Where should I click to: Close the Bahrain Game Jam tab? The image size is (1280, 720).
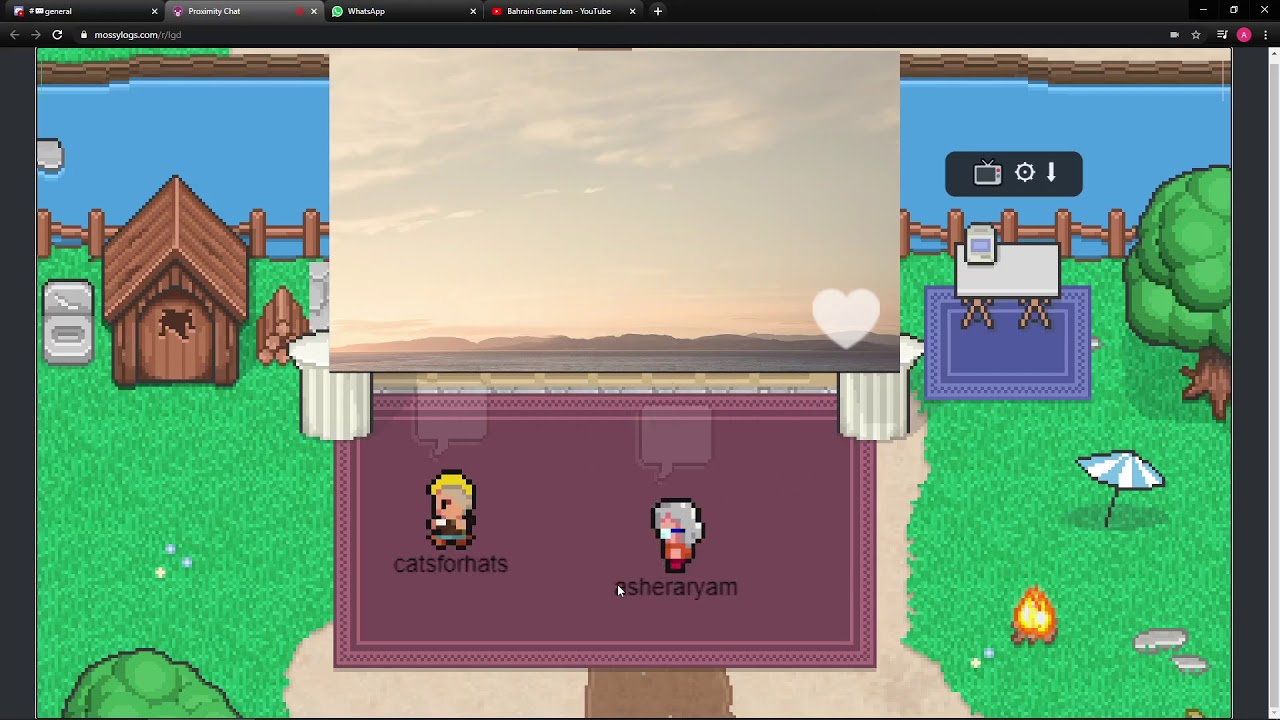tap(632, 11)
